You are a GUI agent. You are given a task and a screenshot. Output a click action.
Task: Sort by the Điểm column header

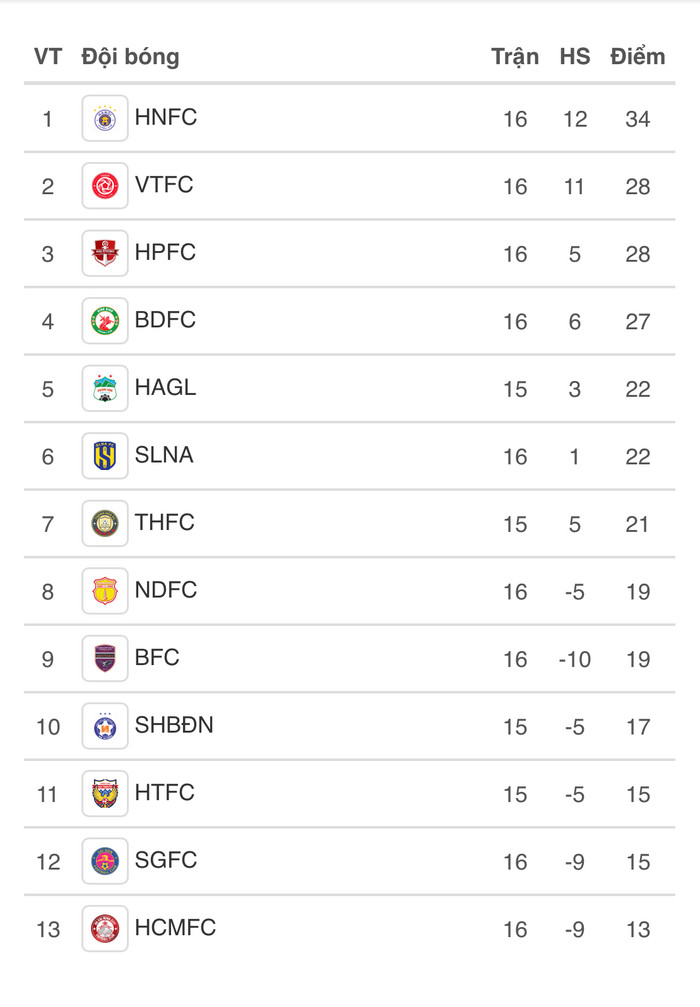pos(637,57)
